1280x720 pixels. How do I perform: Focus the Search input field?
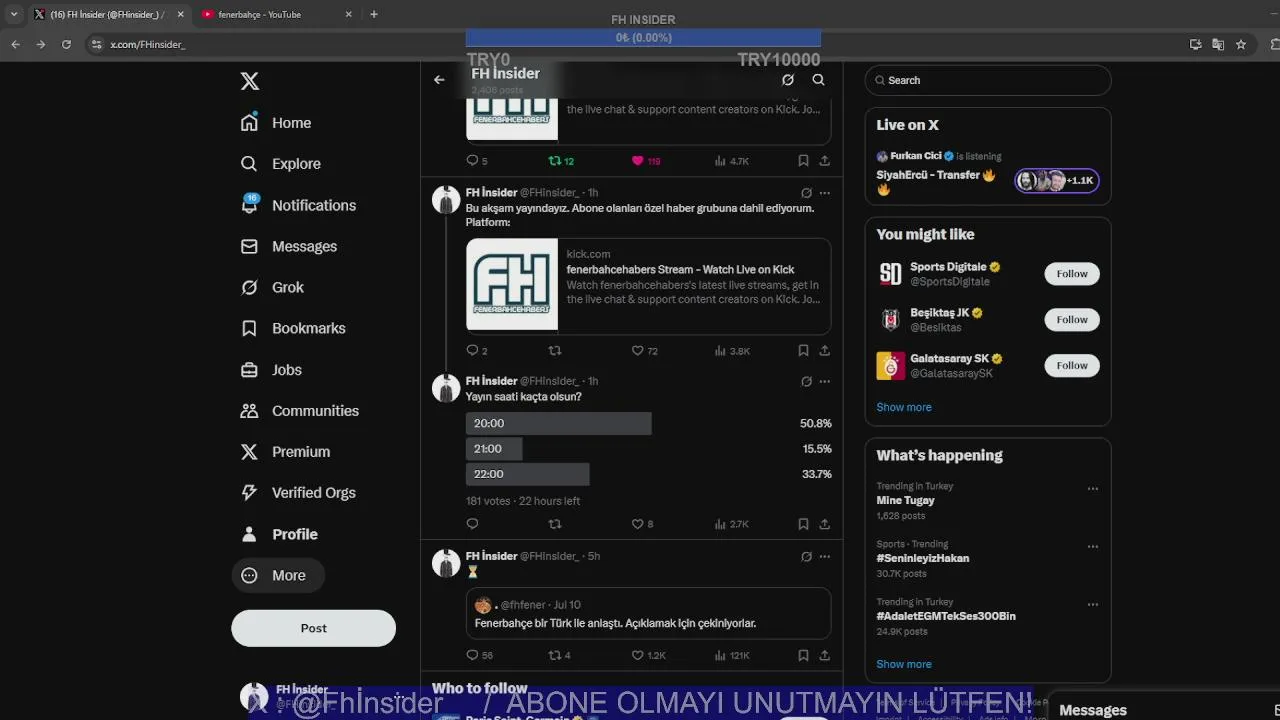coord(988,80)
